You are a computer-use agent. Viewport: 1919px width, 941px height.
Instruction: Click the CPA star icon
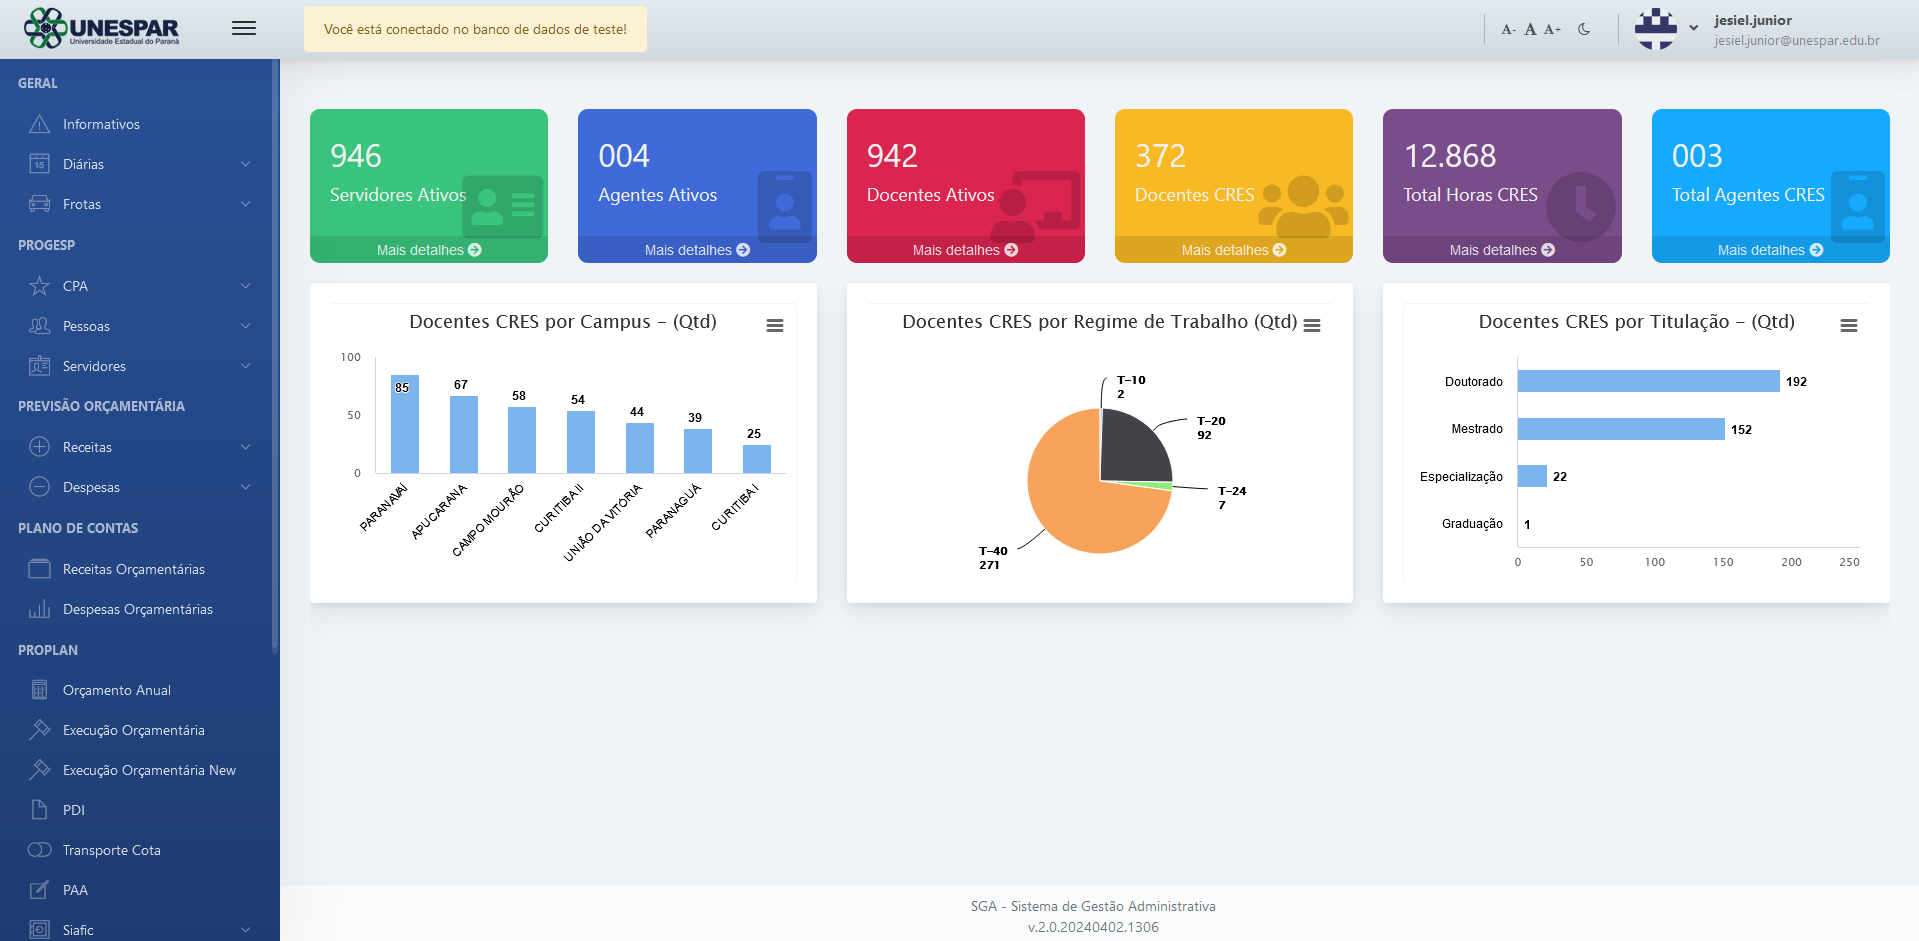point(39,286)
